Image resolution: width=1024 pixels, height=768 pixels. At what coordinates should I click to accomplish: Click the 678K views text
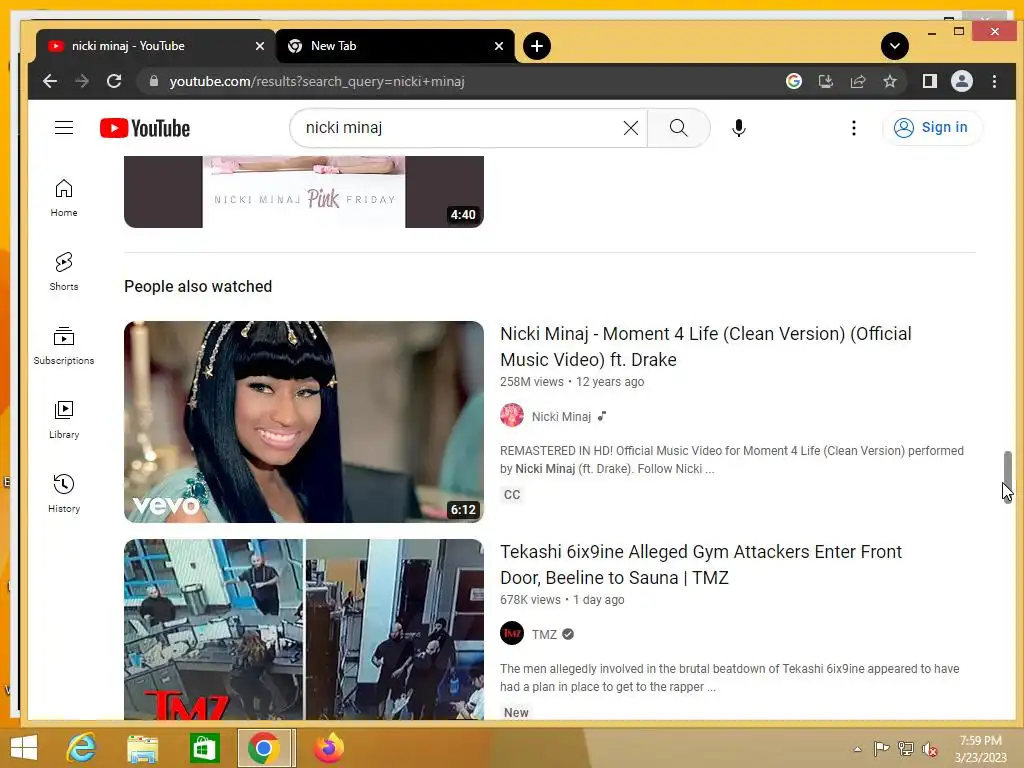point(530,600)
